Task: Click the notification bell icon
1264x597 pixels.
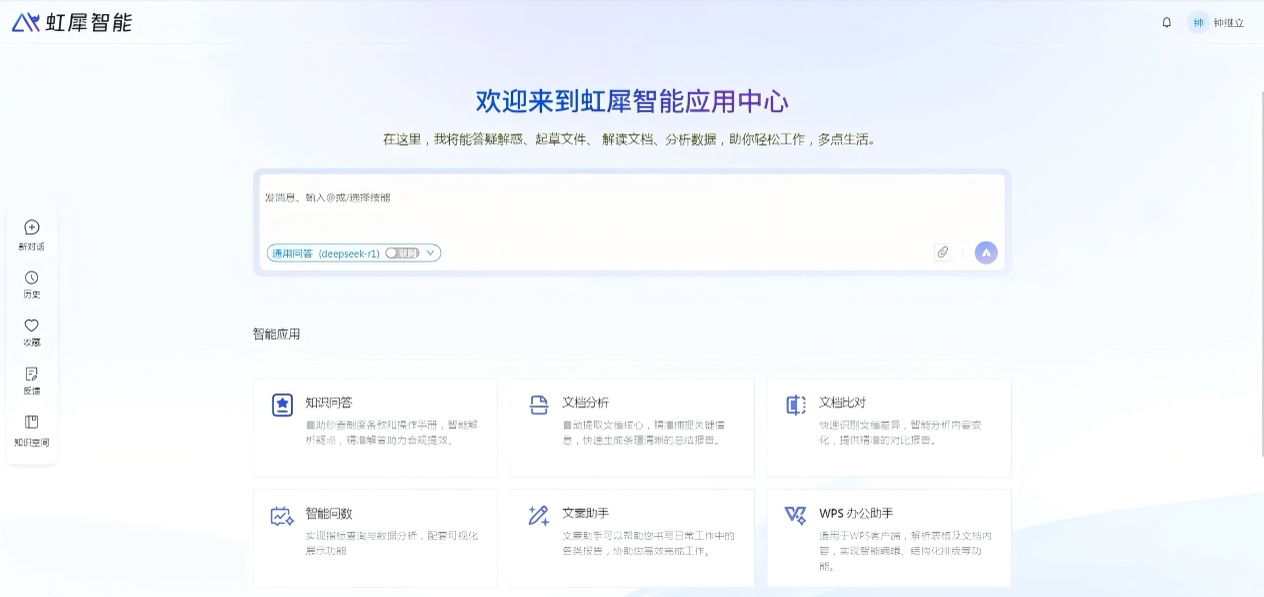Action: (1166, 22)
